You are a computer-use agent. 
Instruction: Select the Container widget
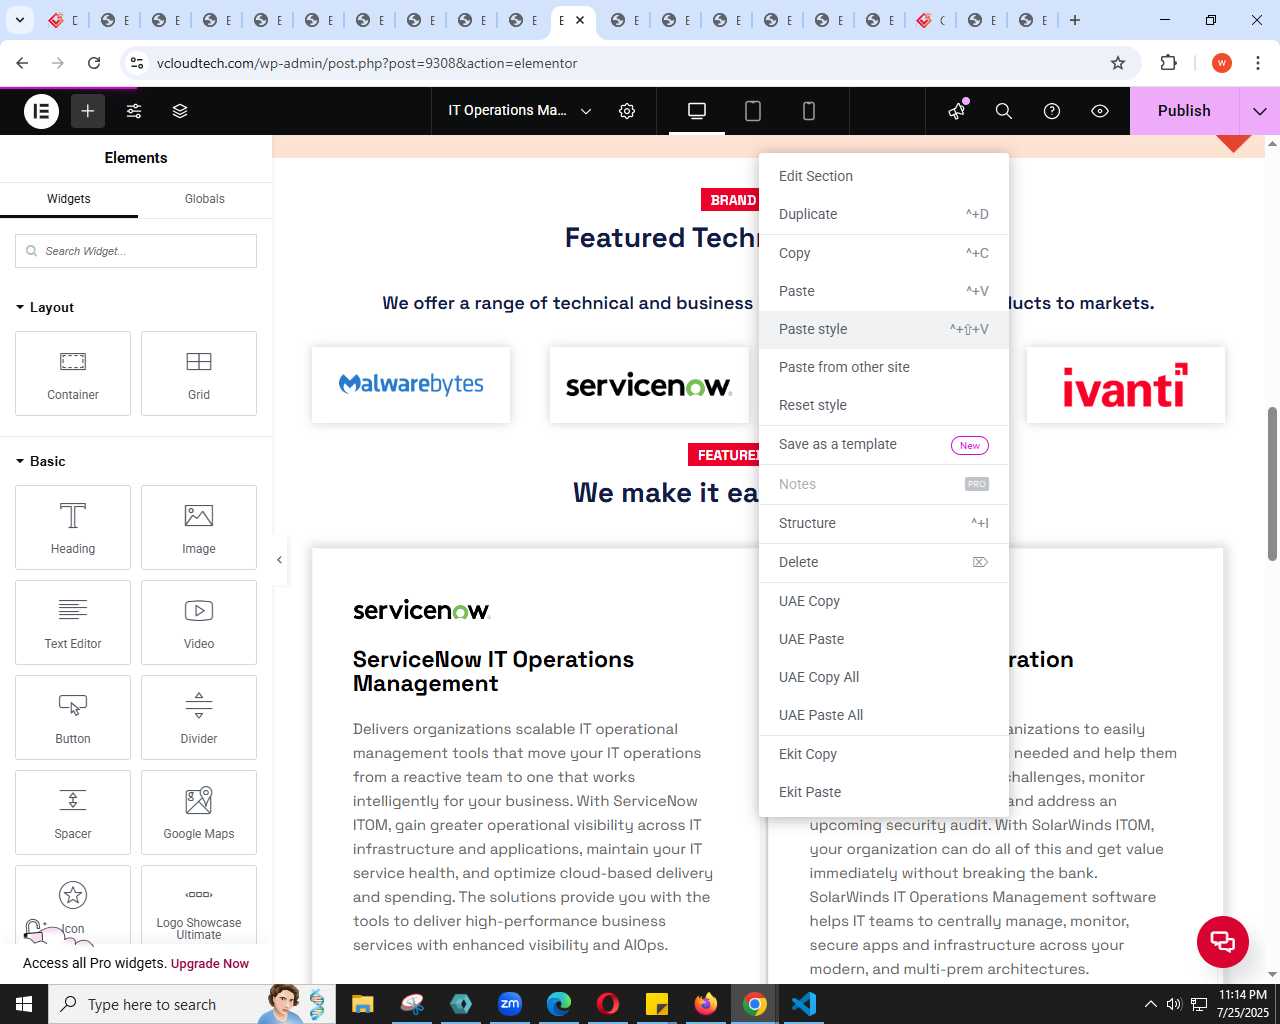[x=73, y=374]
